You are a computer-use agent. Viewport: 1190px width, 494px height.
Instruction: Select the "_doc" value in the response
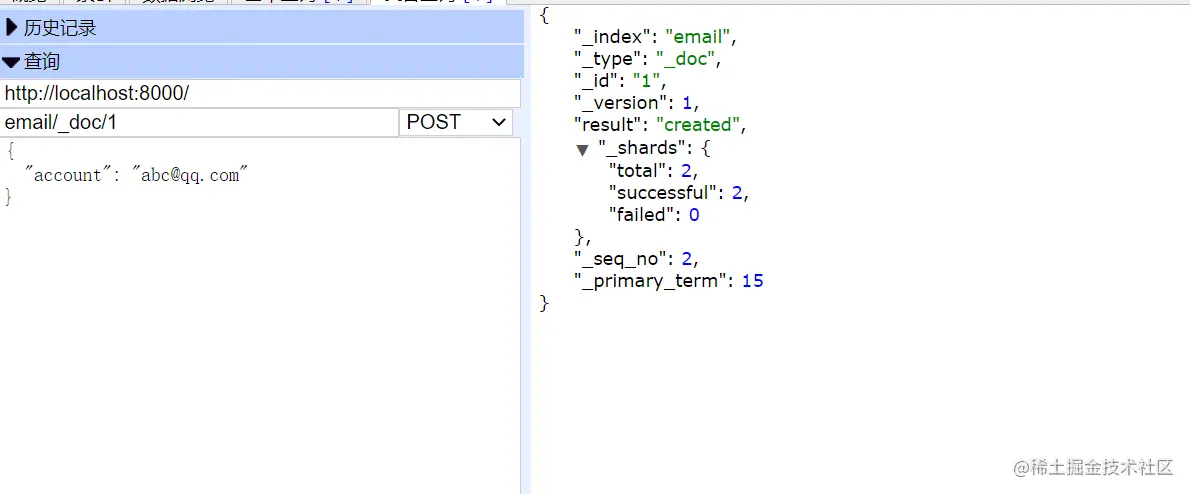tap(685, 58)
